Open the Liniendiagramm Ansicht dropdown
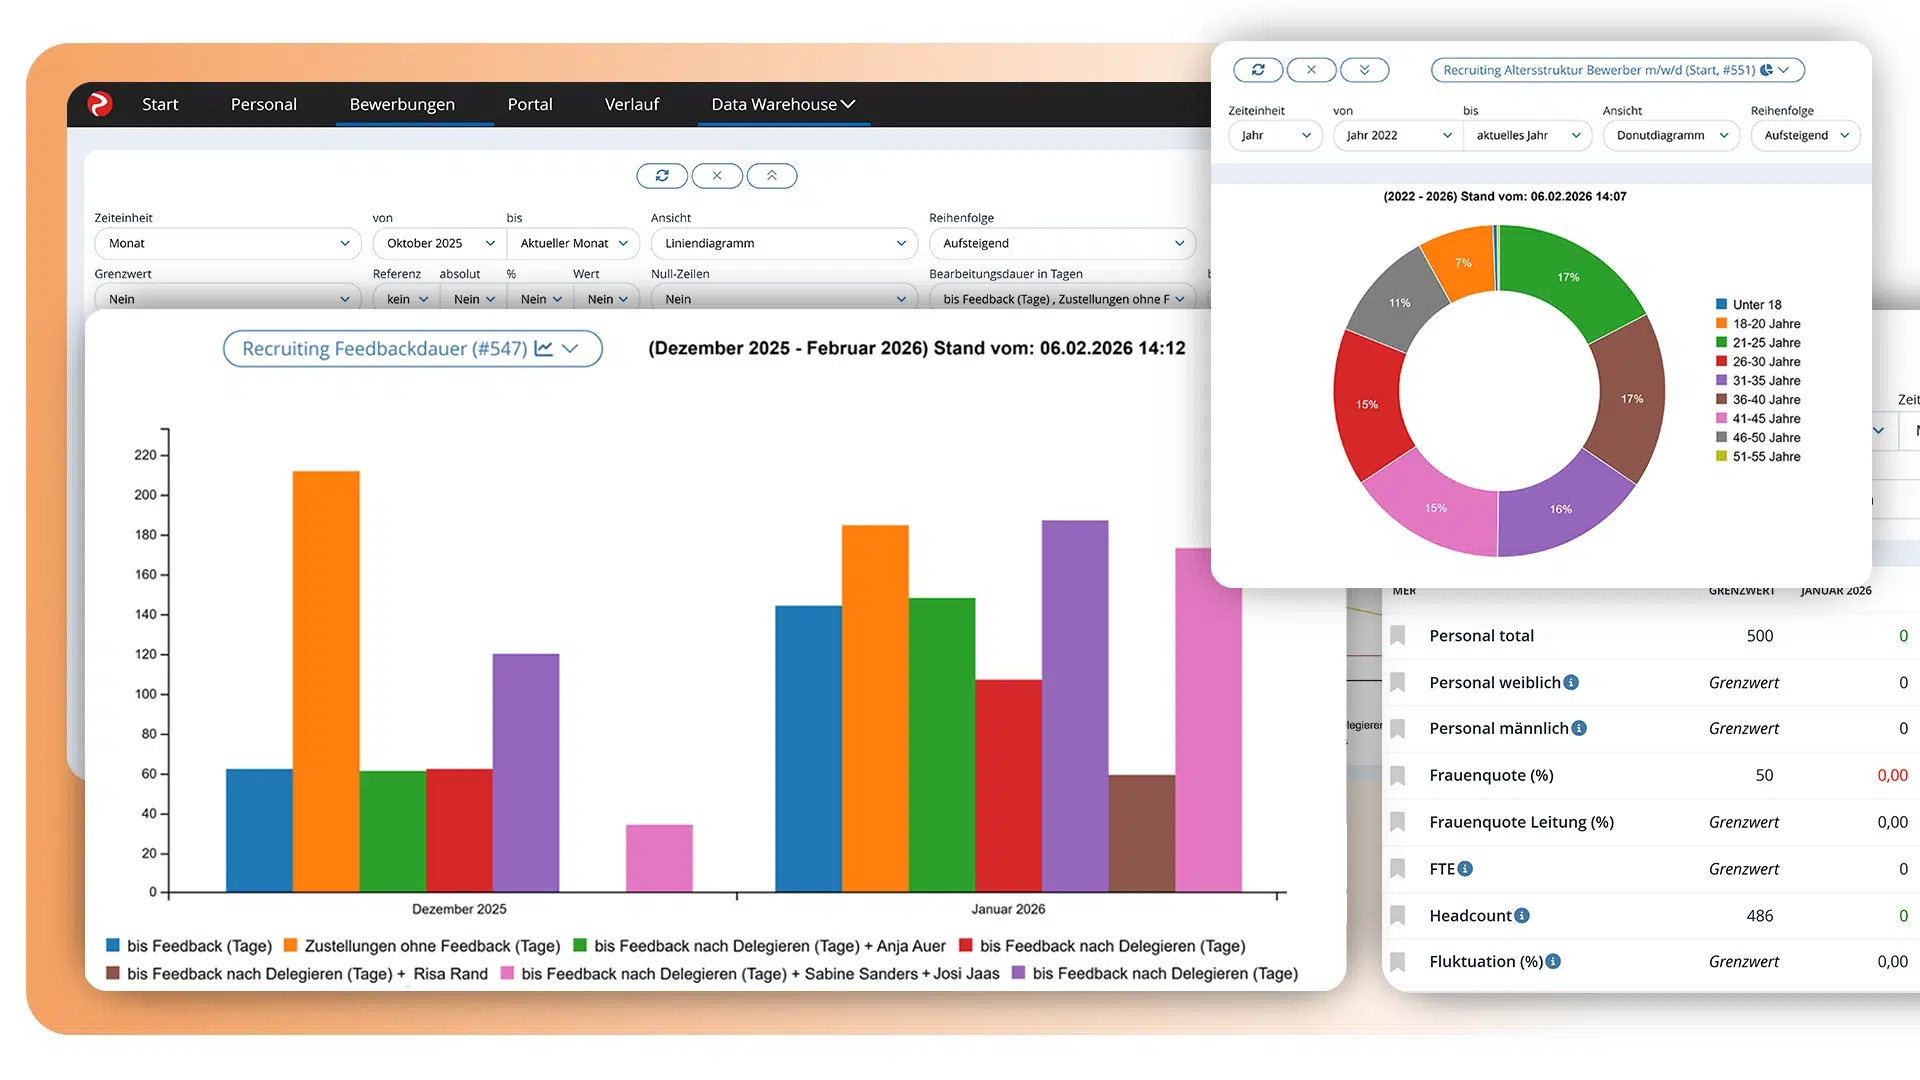 (784, 243)
